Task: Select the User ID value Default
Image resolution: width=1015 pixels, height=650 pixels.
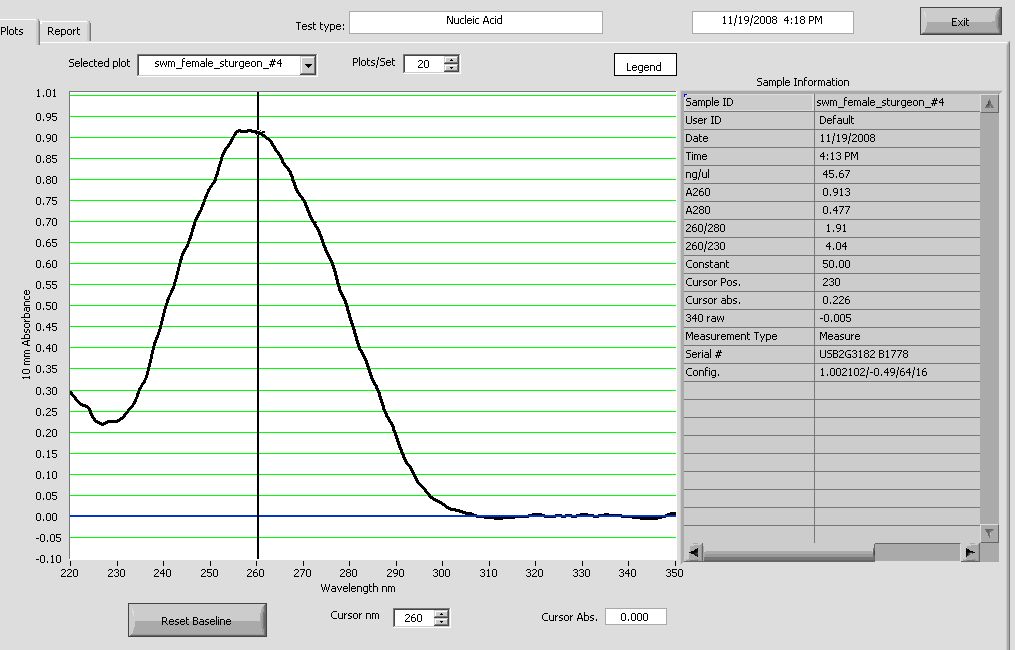Action: (836, 120)
